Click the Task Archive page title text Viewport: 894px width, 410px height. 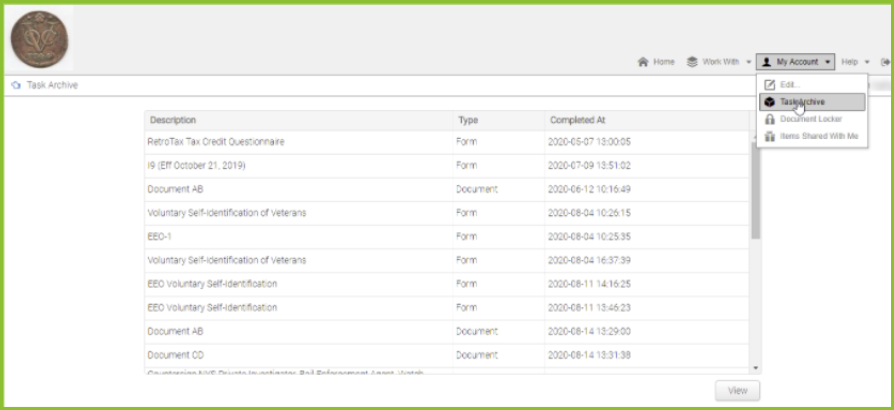tap(52, 86)
